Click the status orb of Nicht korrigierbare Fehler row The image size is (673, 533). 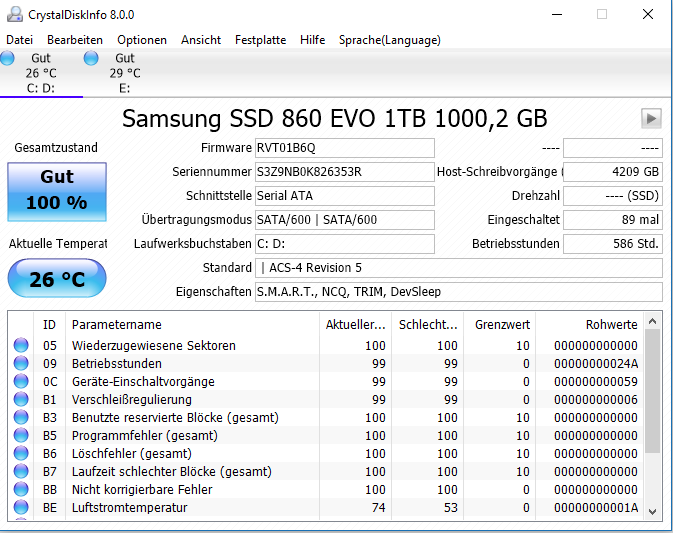[x=21, y=489]
